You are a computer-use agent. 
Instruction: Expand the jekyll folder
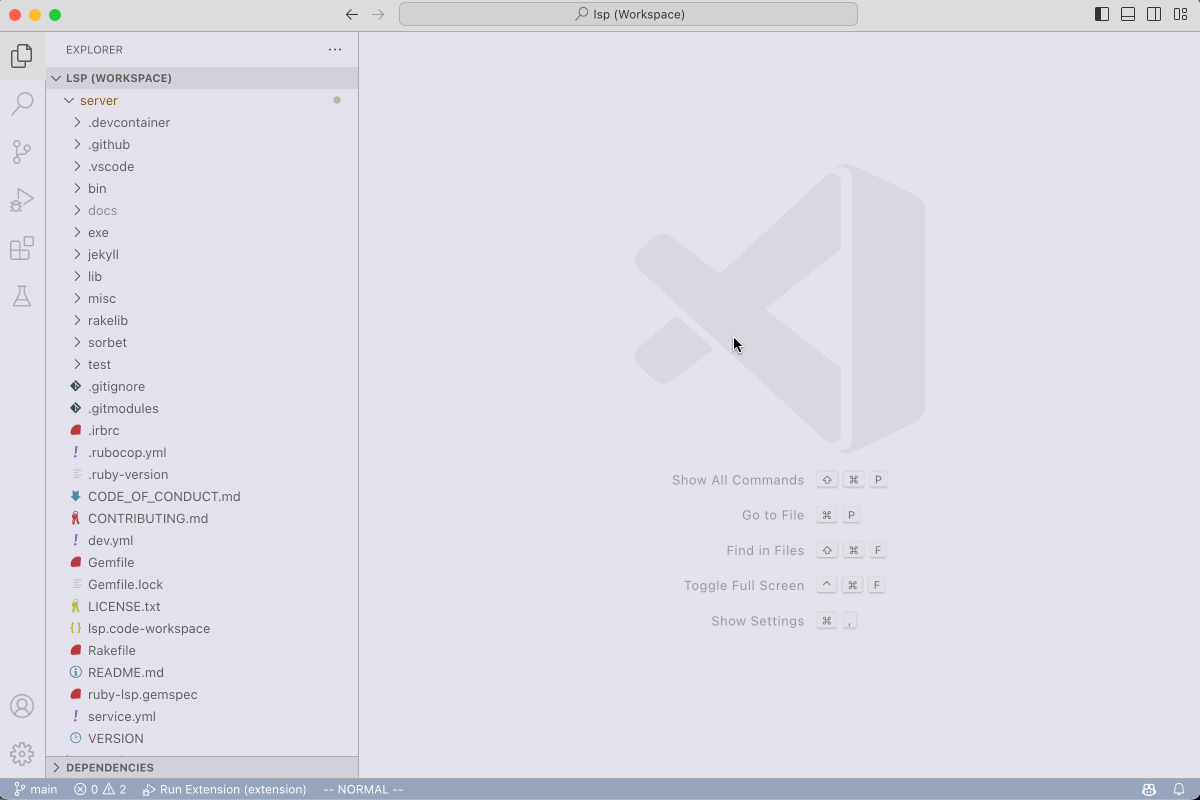pos(202,254)
